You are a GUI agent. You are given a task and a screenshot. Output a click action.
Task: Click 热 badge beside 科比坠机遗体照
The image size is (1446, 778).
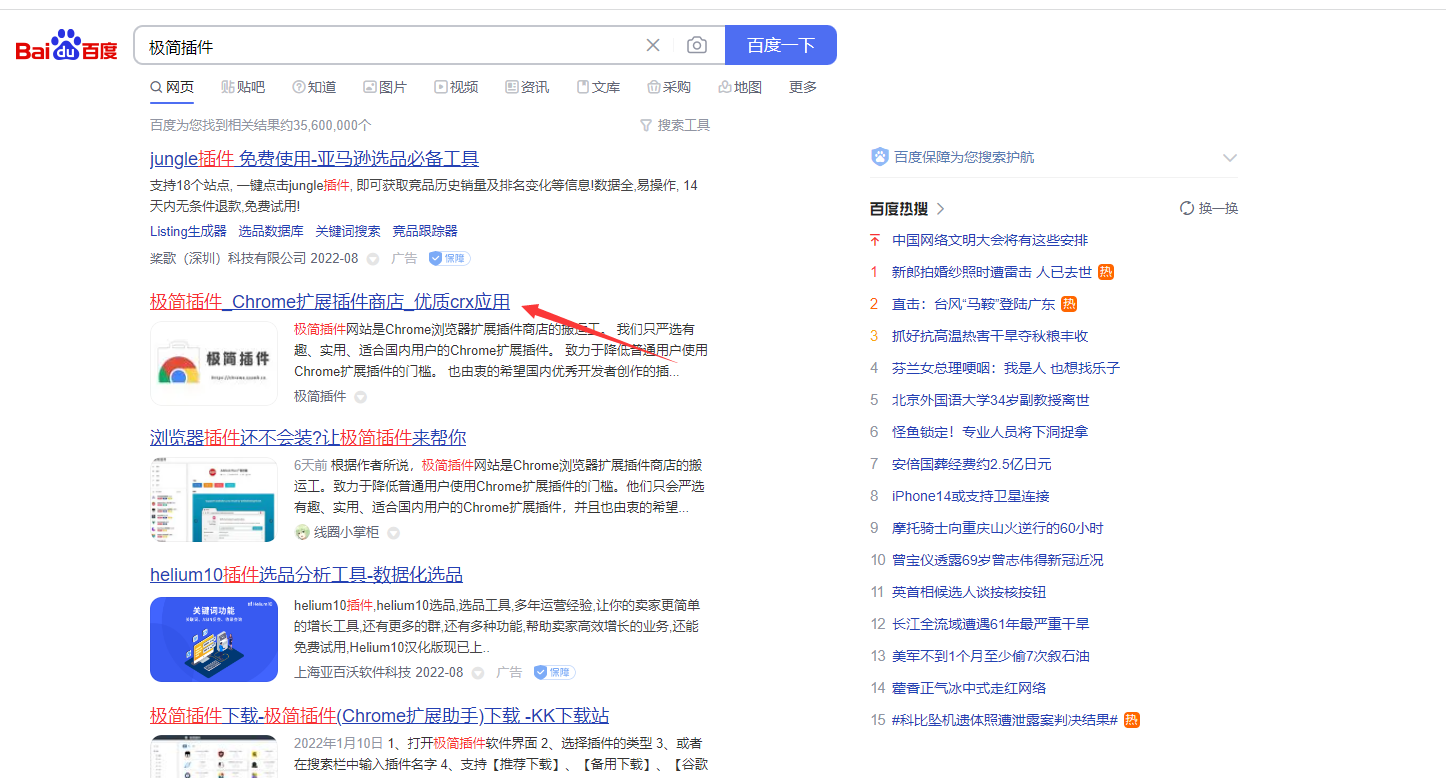coord(1132,720)
